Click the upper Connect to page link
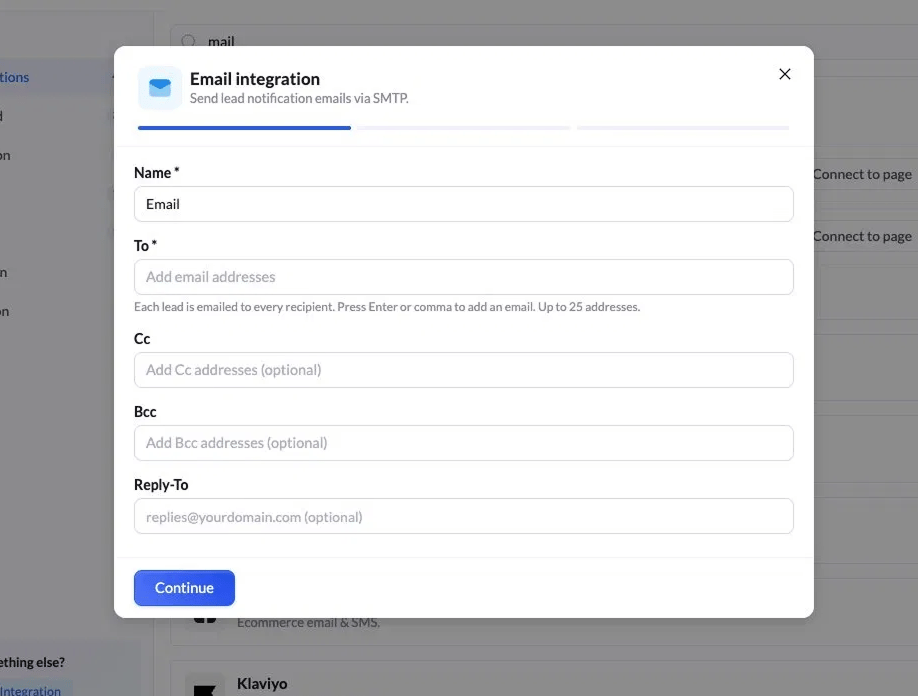This screenshot has width=918, height=696. click(862, 174)
